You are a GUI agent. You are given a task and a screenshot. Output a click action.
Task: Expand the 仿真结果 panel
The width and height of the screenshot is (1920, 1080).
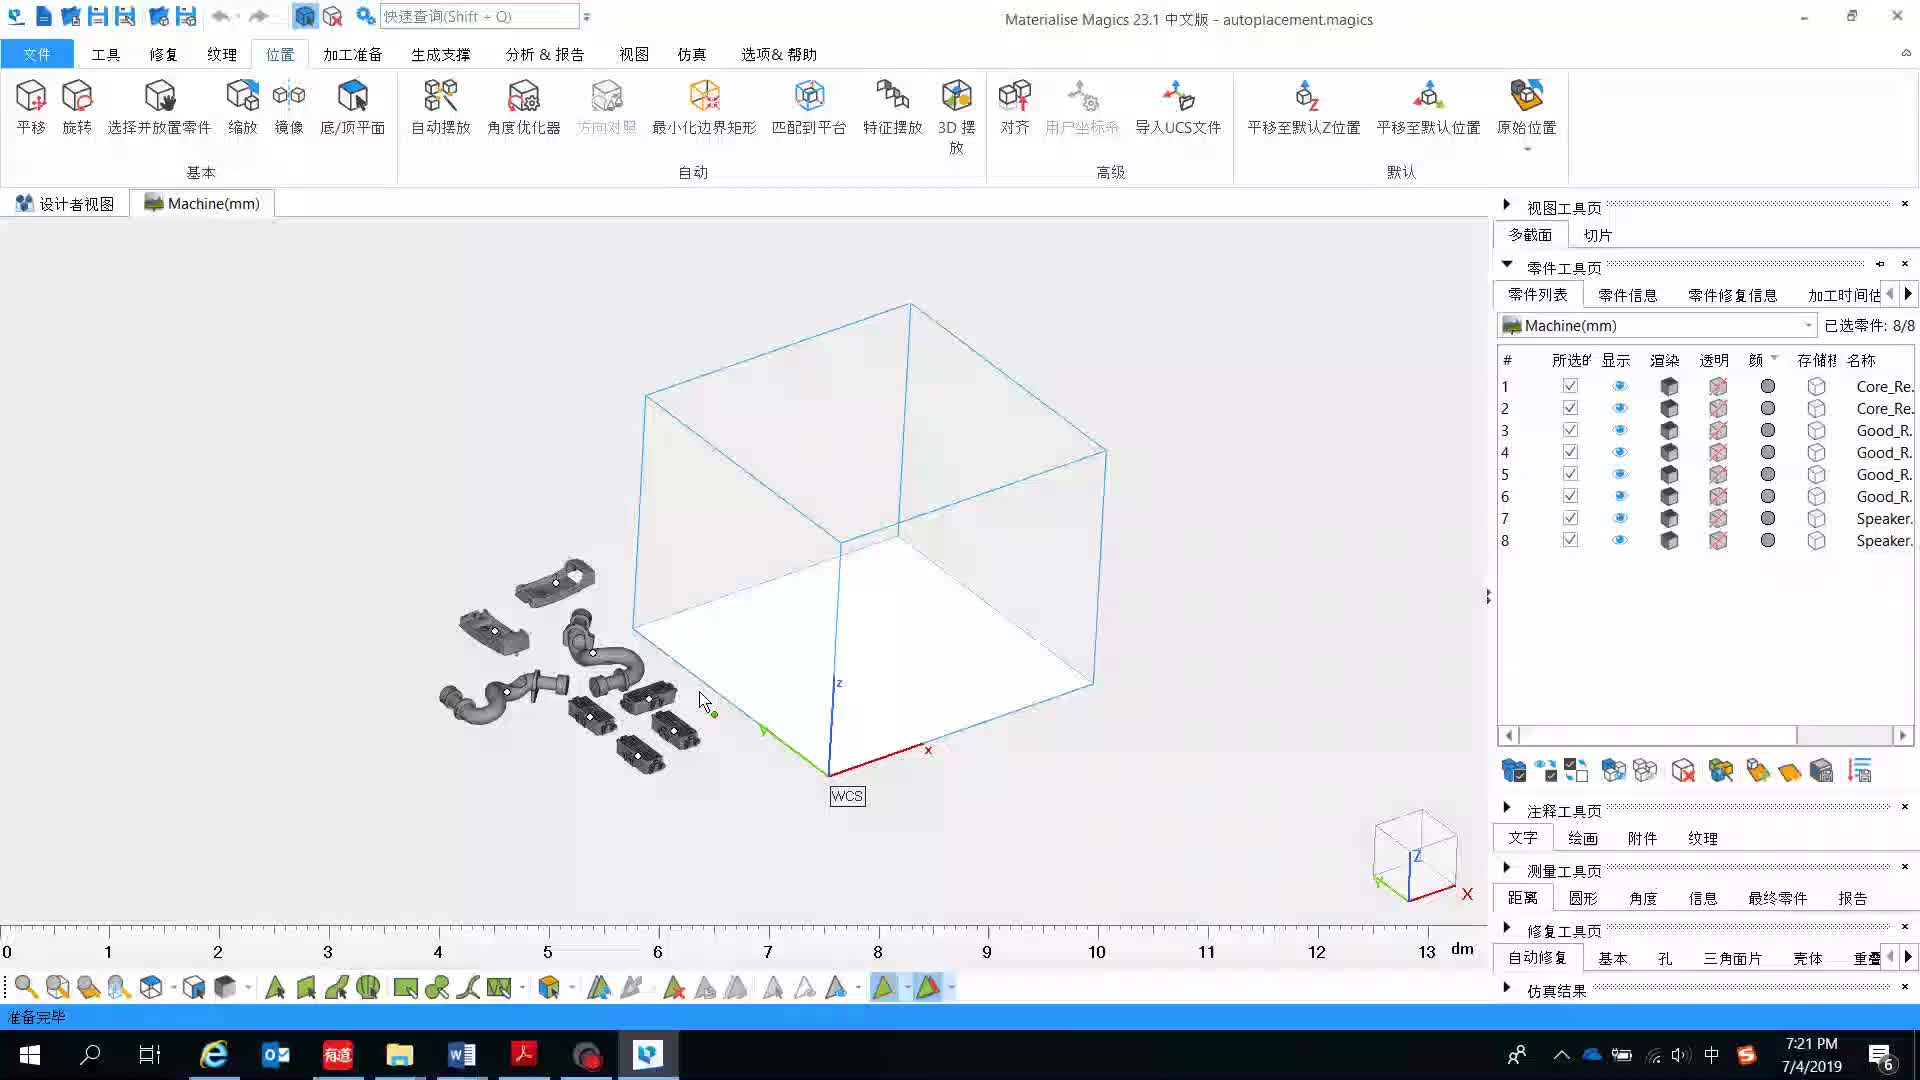(1507, 988)
